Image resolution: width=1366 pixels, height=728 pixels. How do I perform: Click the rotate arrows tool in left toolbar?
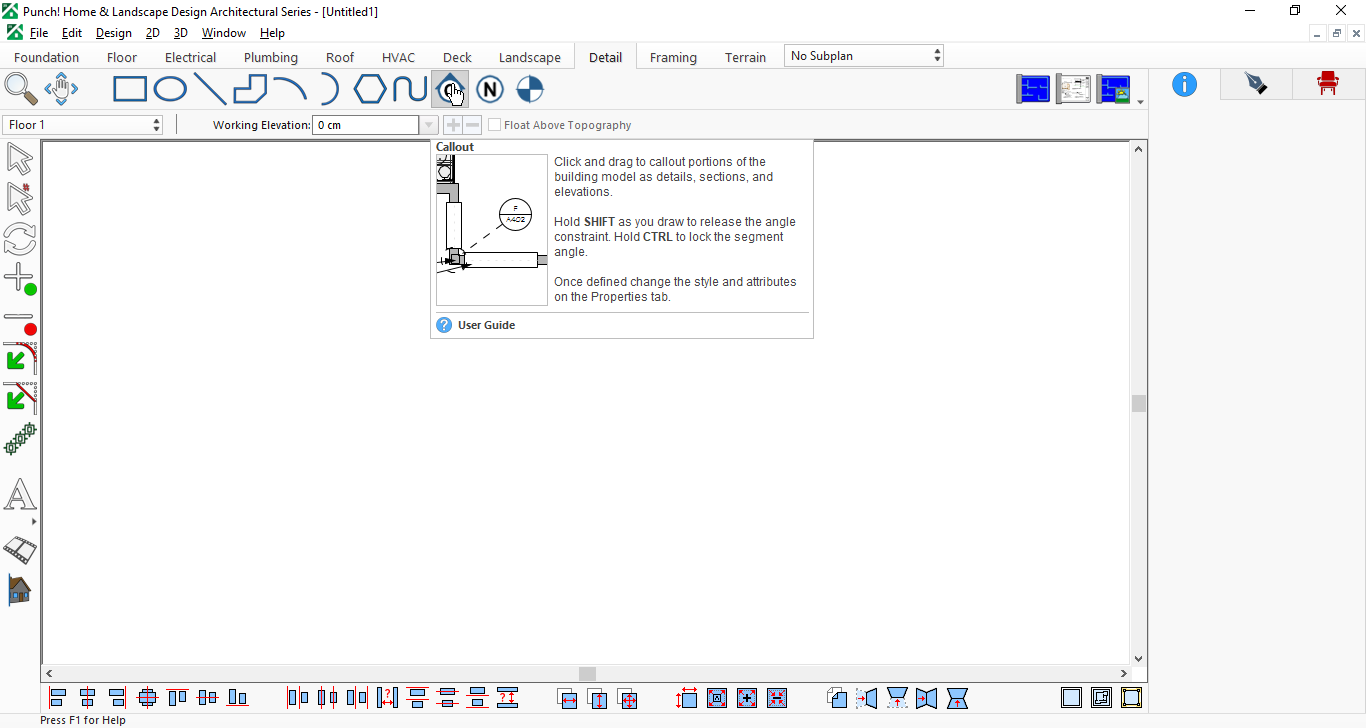tap(20, 239)
